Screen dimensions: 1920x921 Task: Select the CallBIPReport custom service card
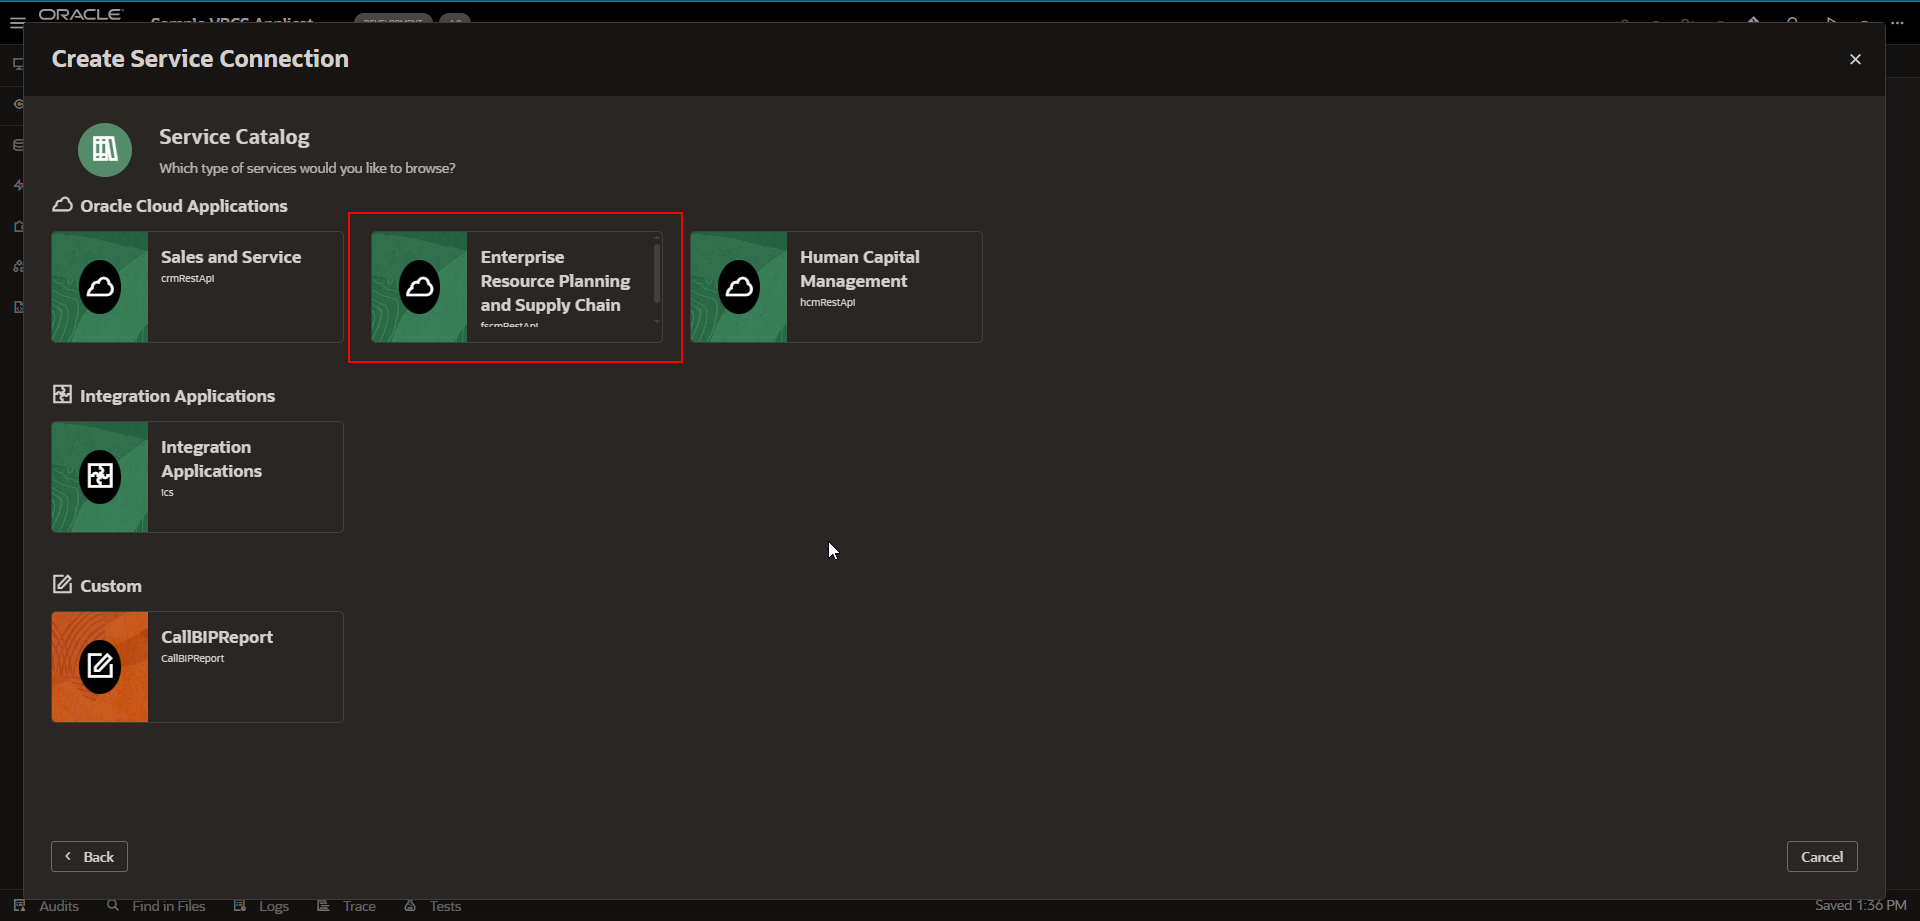coord(197,667)
